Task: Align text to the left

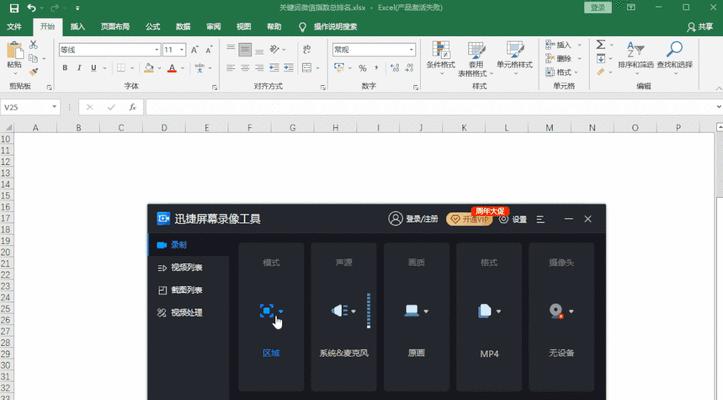Action: point(231,68)
